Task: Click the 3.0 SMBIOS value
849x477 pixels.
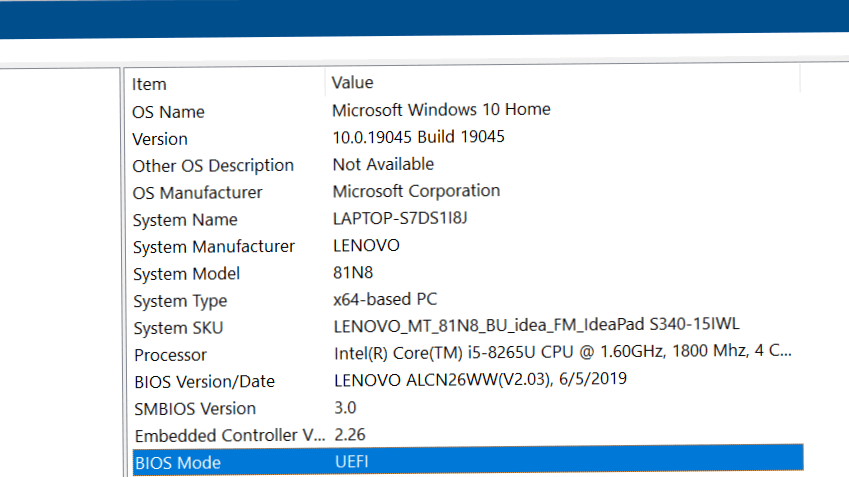Action: point(345,408)
